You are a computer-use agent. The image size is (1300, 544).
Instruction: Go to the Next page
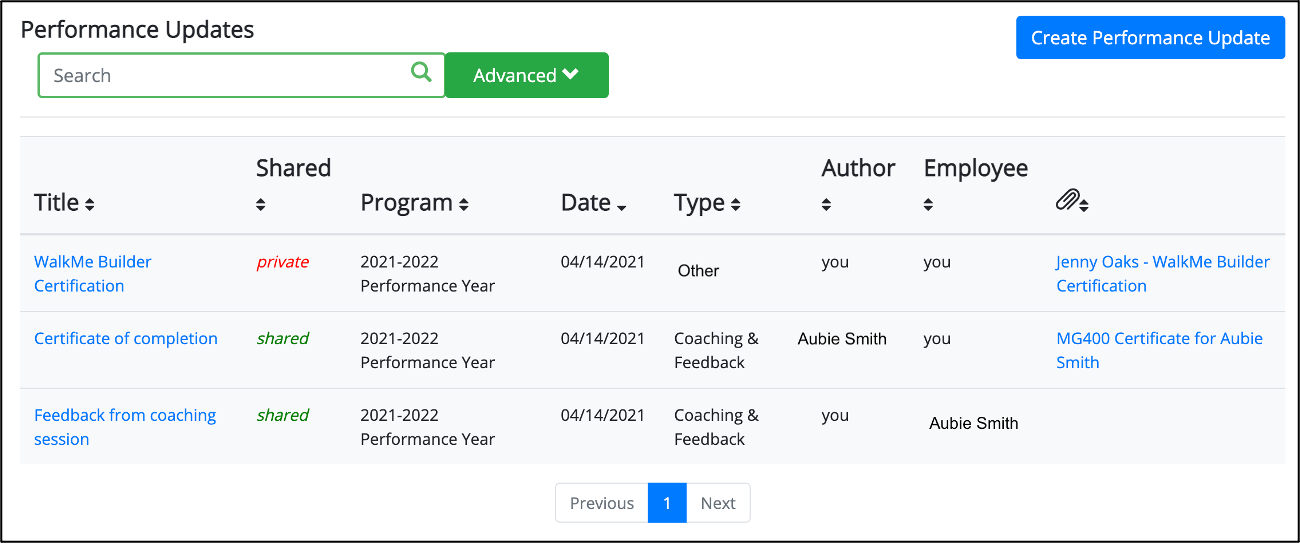click(718, 503)
